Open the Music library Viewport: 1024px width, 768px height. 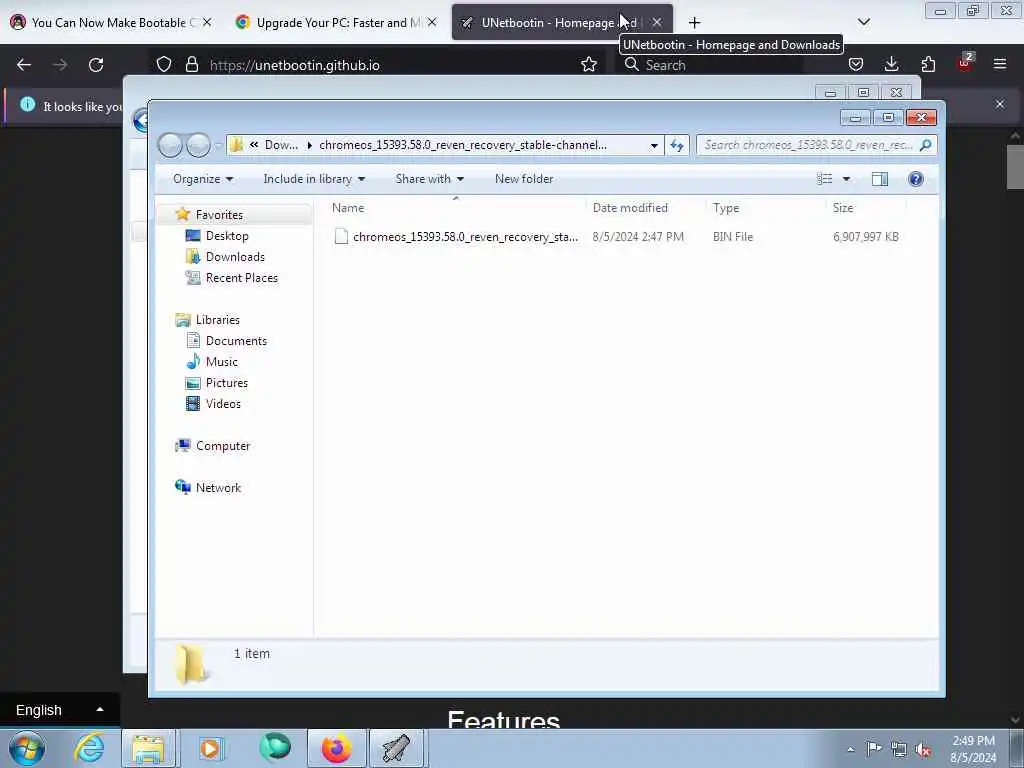coord(221,361)
